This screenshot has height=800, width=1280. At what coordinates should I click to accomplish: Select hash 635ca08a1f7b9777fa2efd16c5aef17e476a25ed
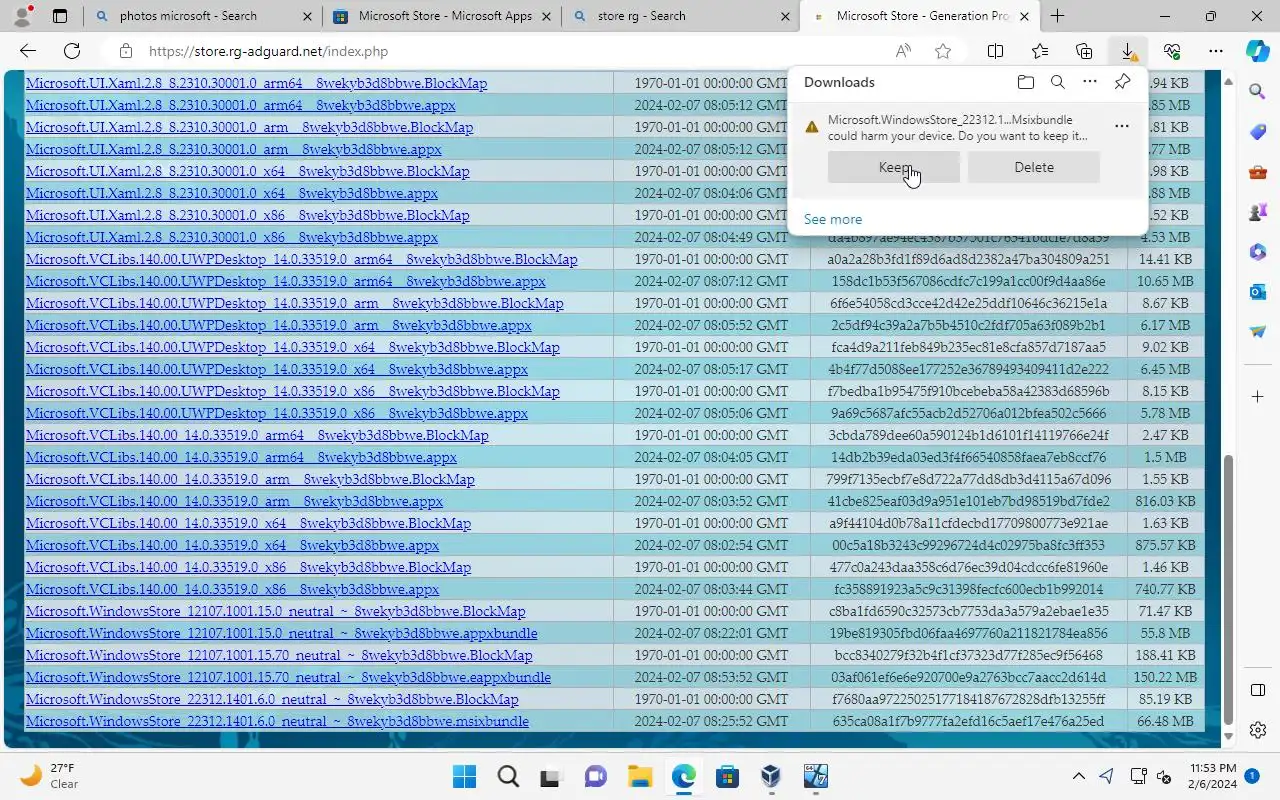pos(968,721)
